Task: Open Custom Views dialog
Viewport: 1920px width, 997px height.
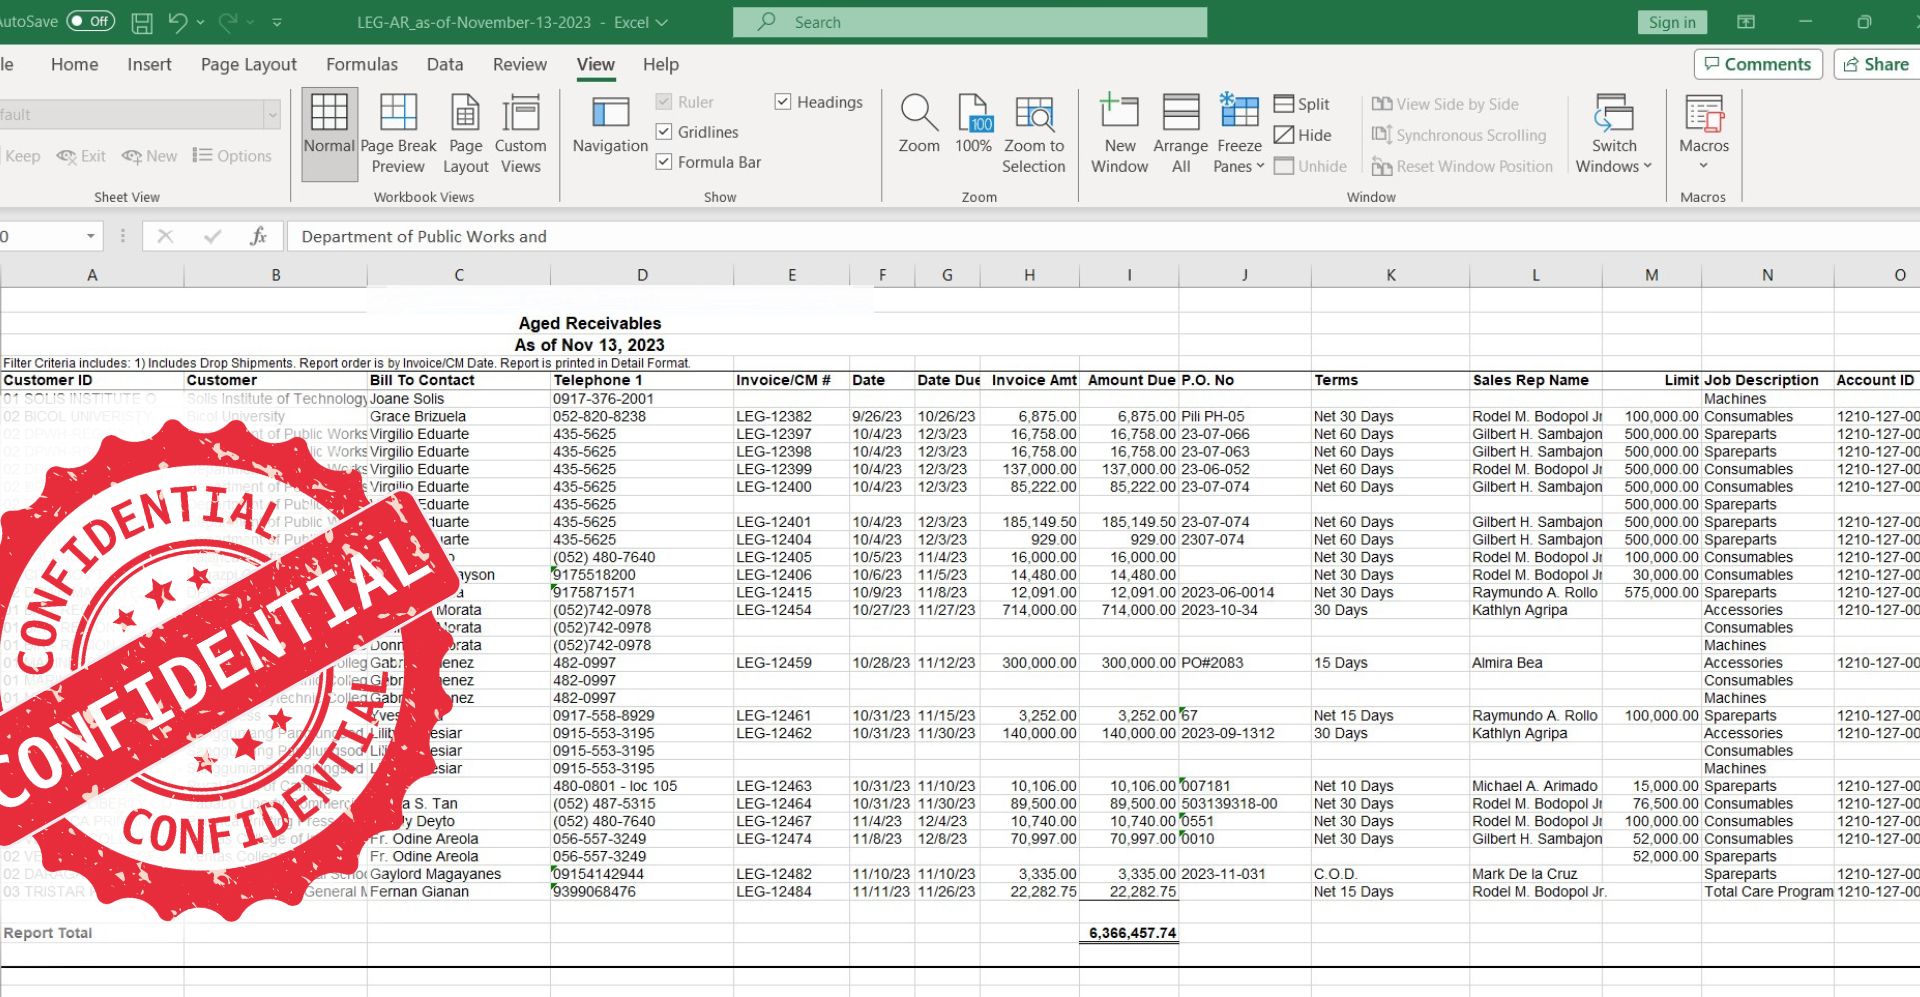Action: pos(520,134)
